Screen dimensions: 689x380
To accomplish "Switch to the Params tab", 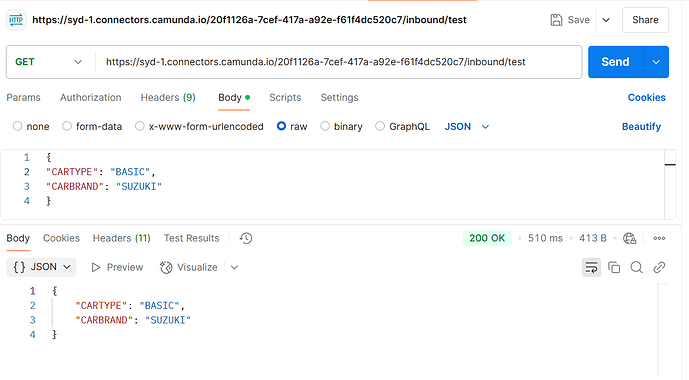I will 23,98.
